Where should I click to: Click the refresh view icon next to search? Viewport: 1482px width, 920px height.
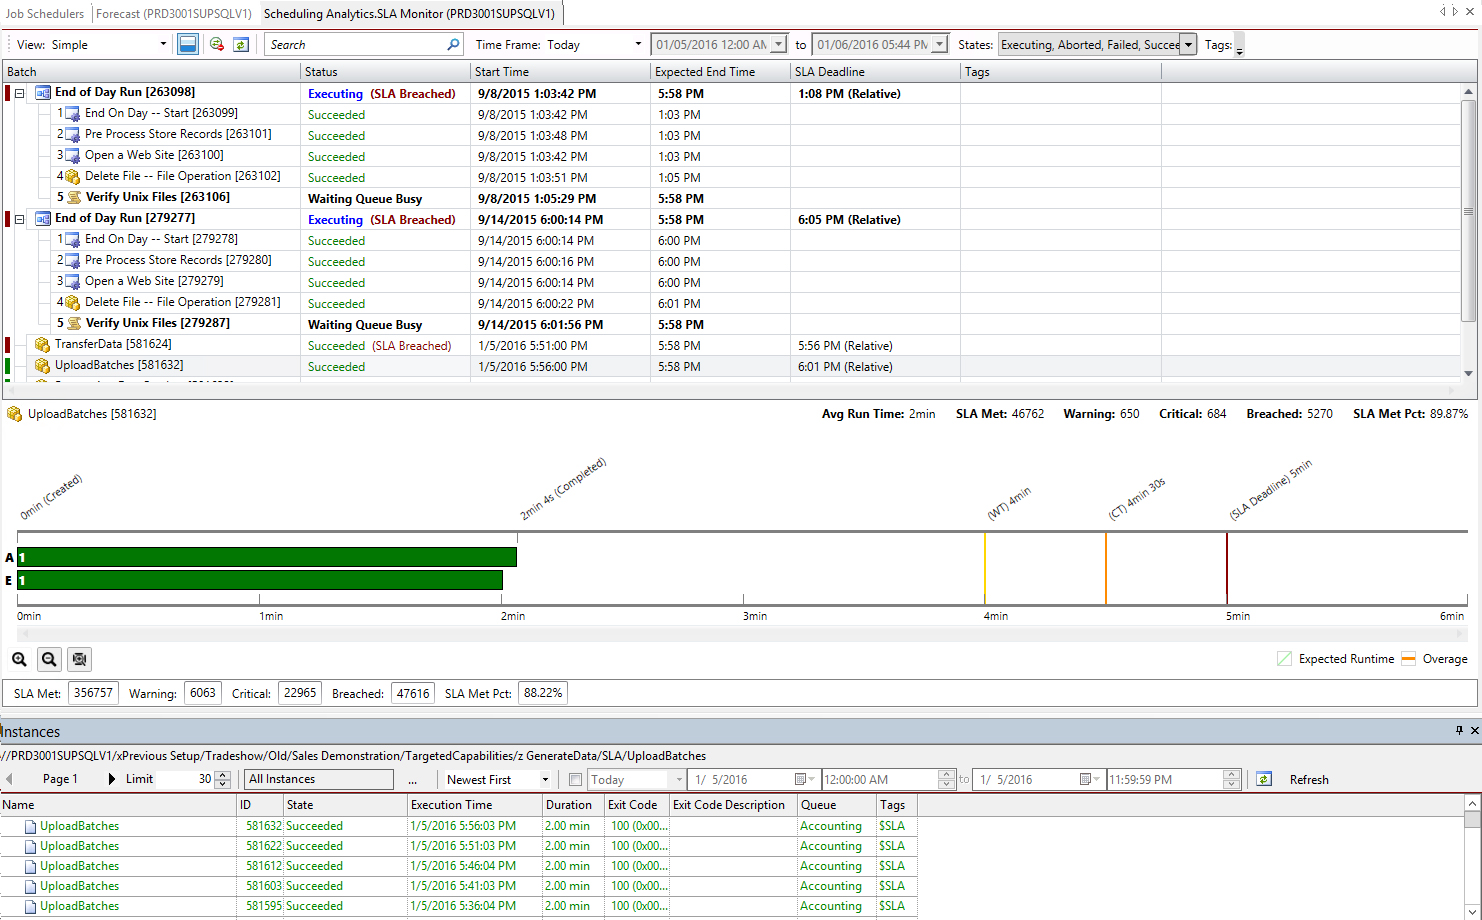[x=242, y=44]
